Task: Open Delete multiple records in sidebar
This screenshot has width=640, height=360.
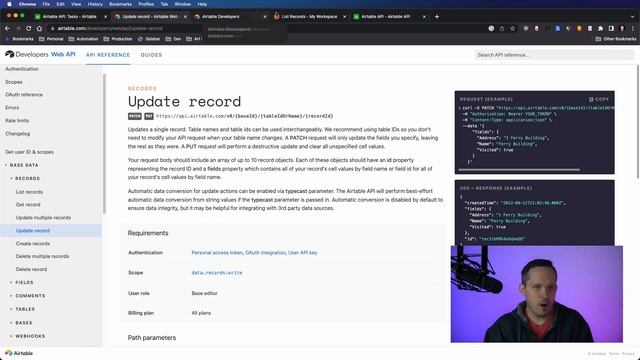Action: 42,256
